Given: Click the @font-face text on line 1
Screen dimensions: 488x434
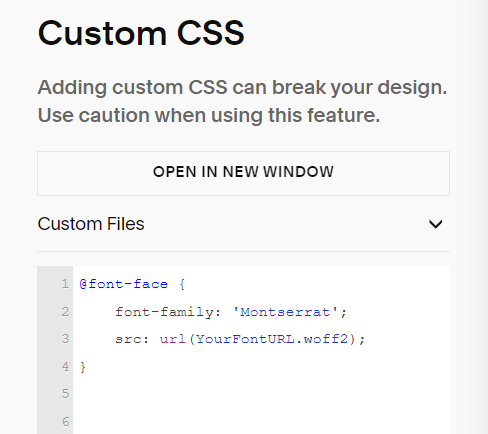Looking at the screenshot, I should (124, 284).
